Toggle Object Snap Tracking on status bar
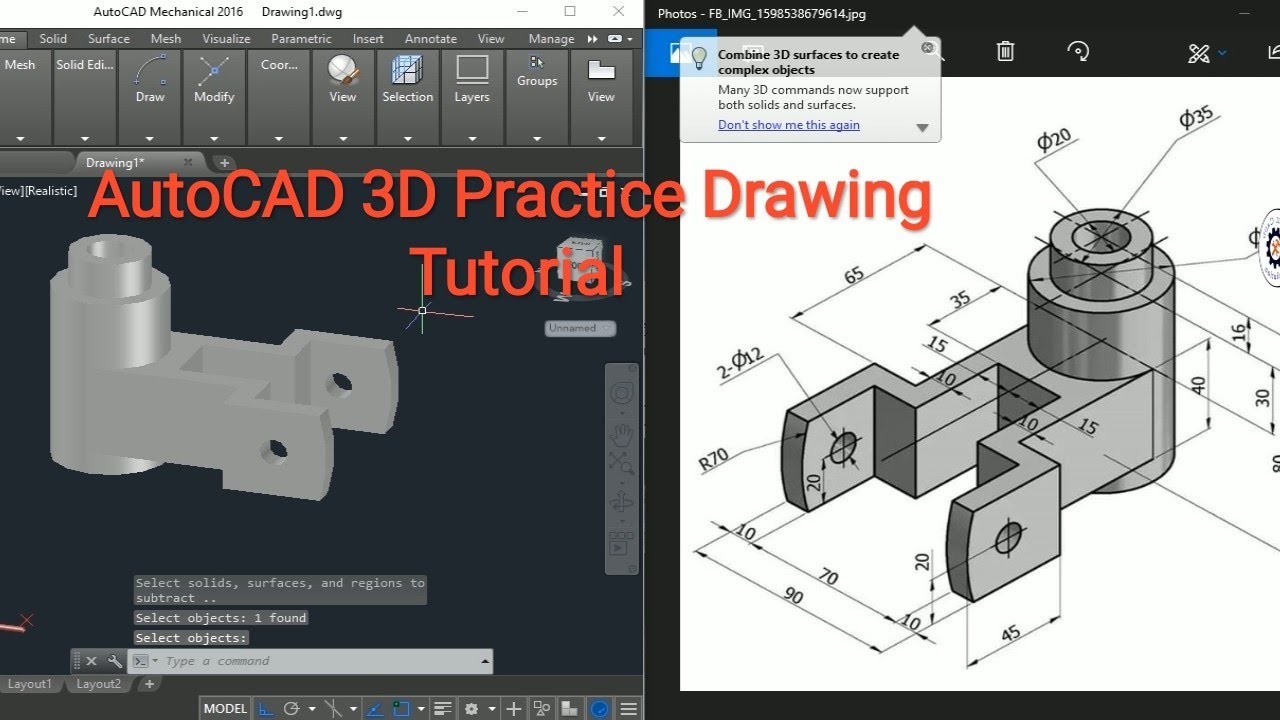1280x720 pixels. [376, 709]
